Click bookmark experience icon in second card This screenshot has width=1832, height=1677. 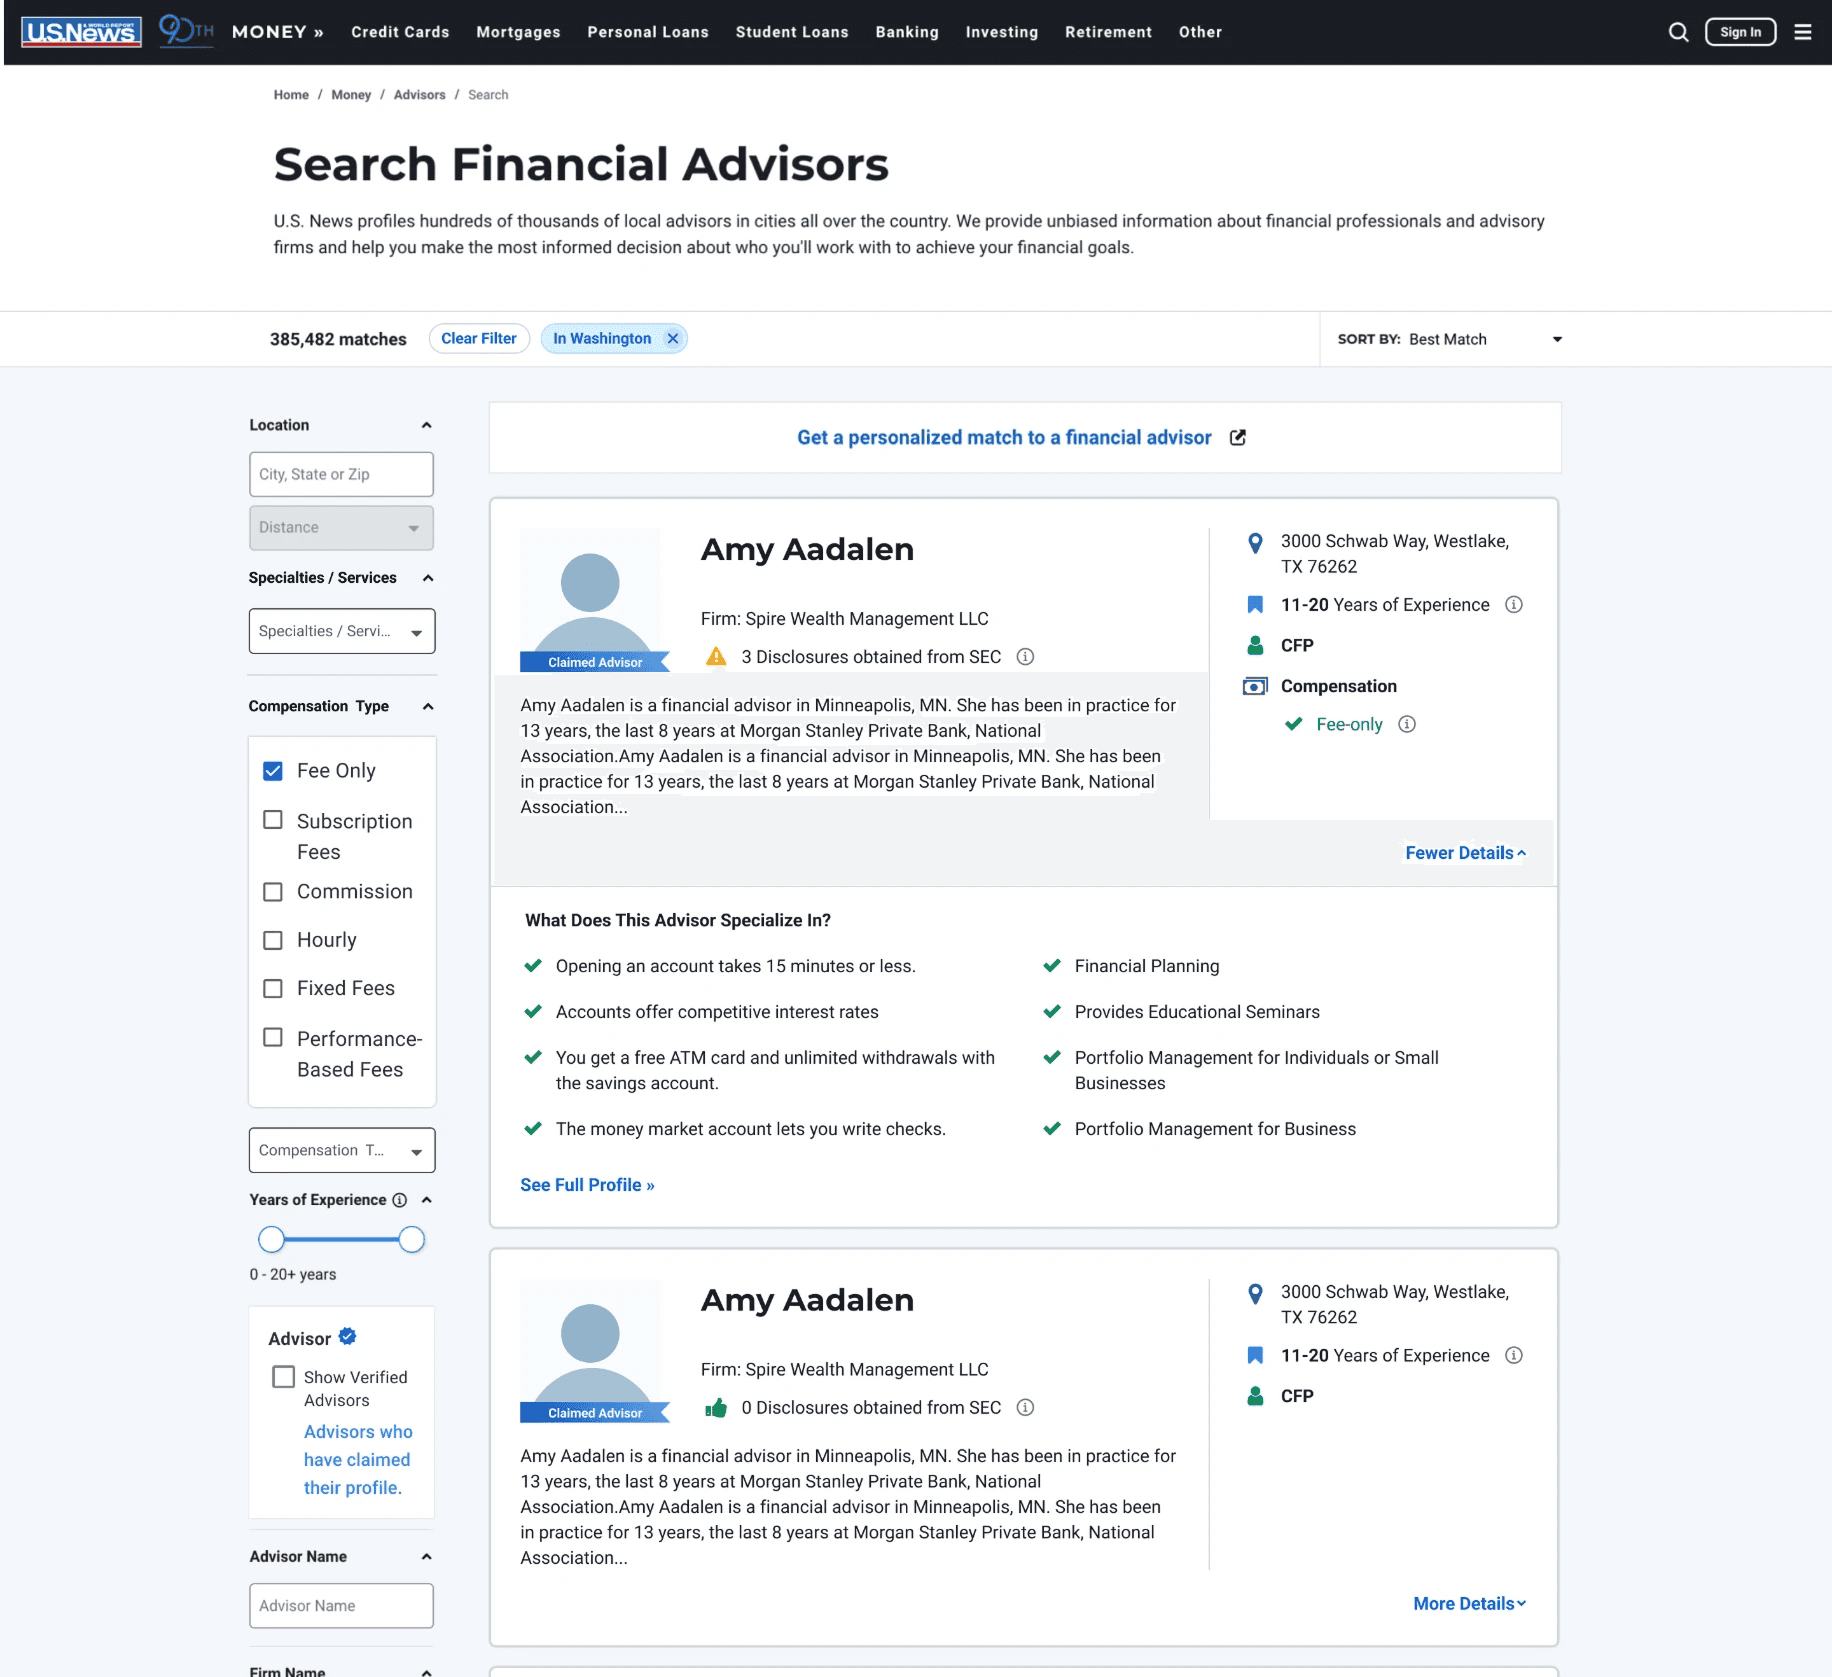(x=1255, y=1356)
